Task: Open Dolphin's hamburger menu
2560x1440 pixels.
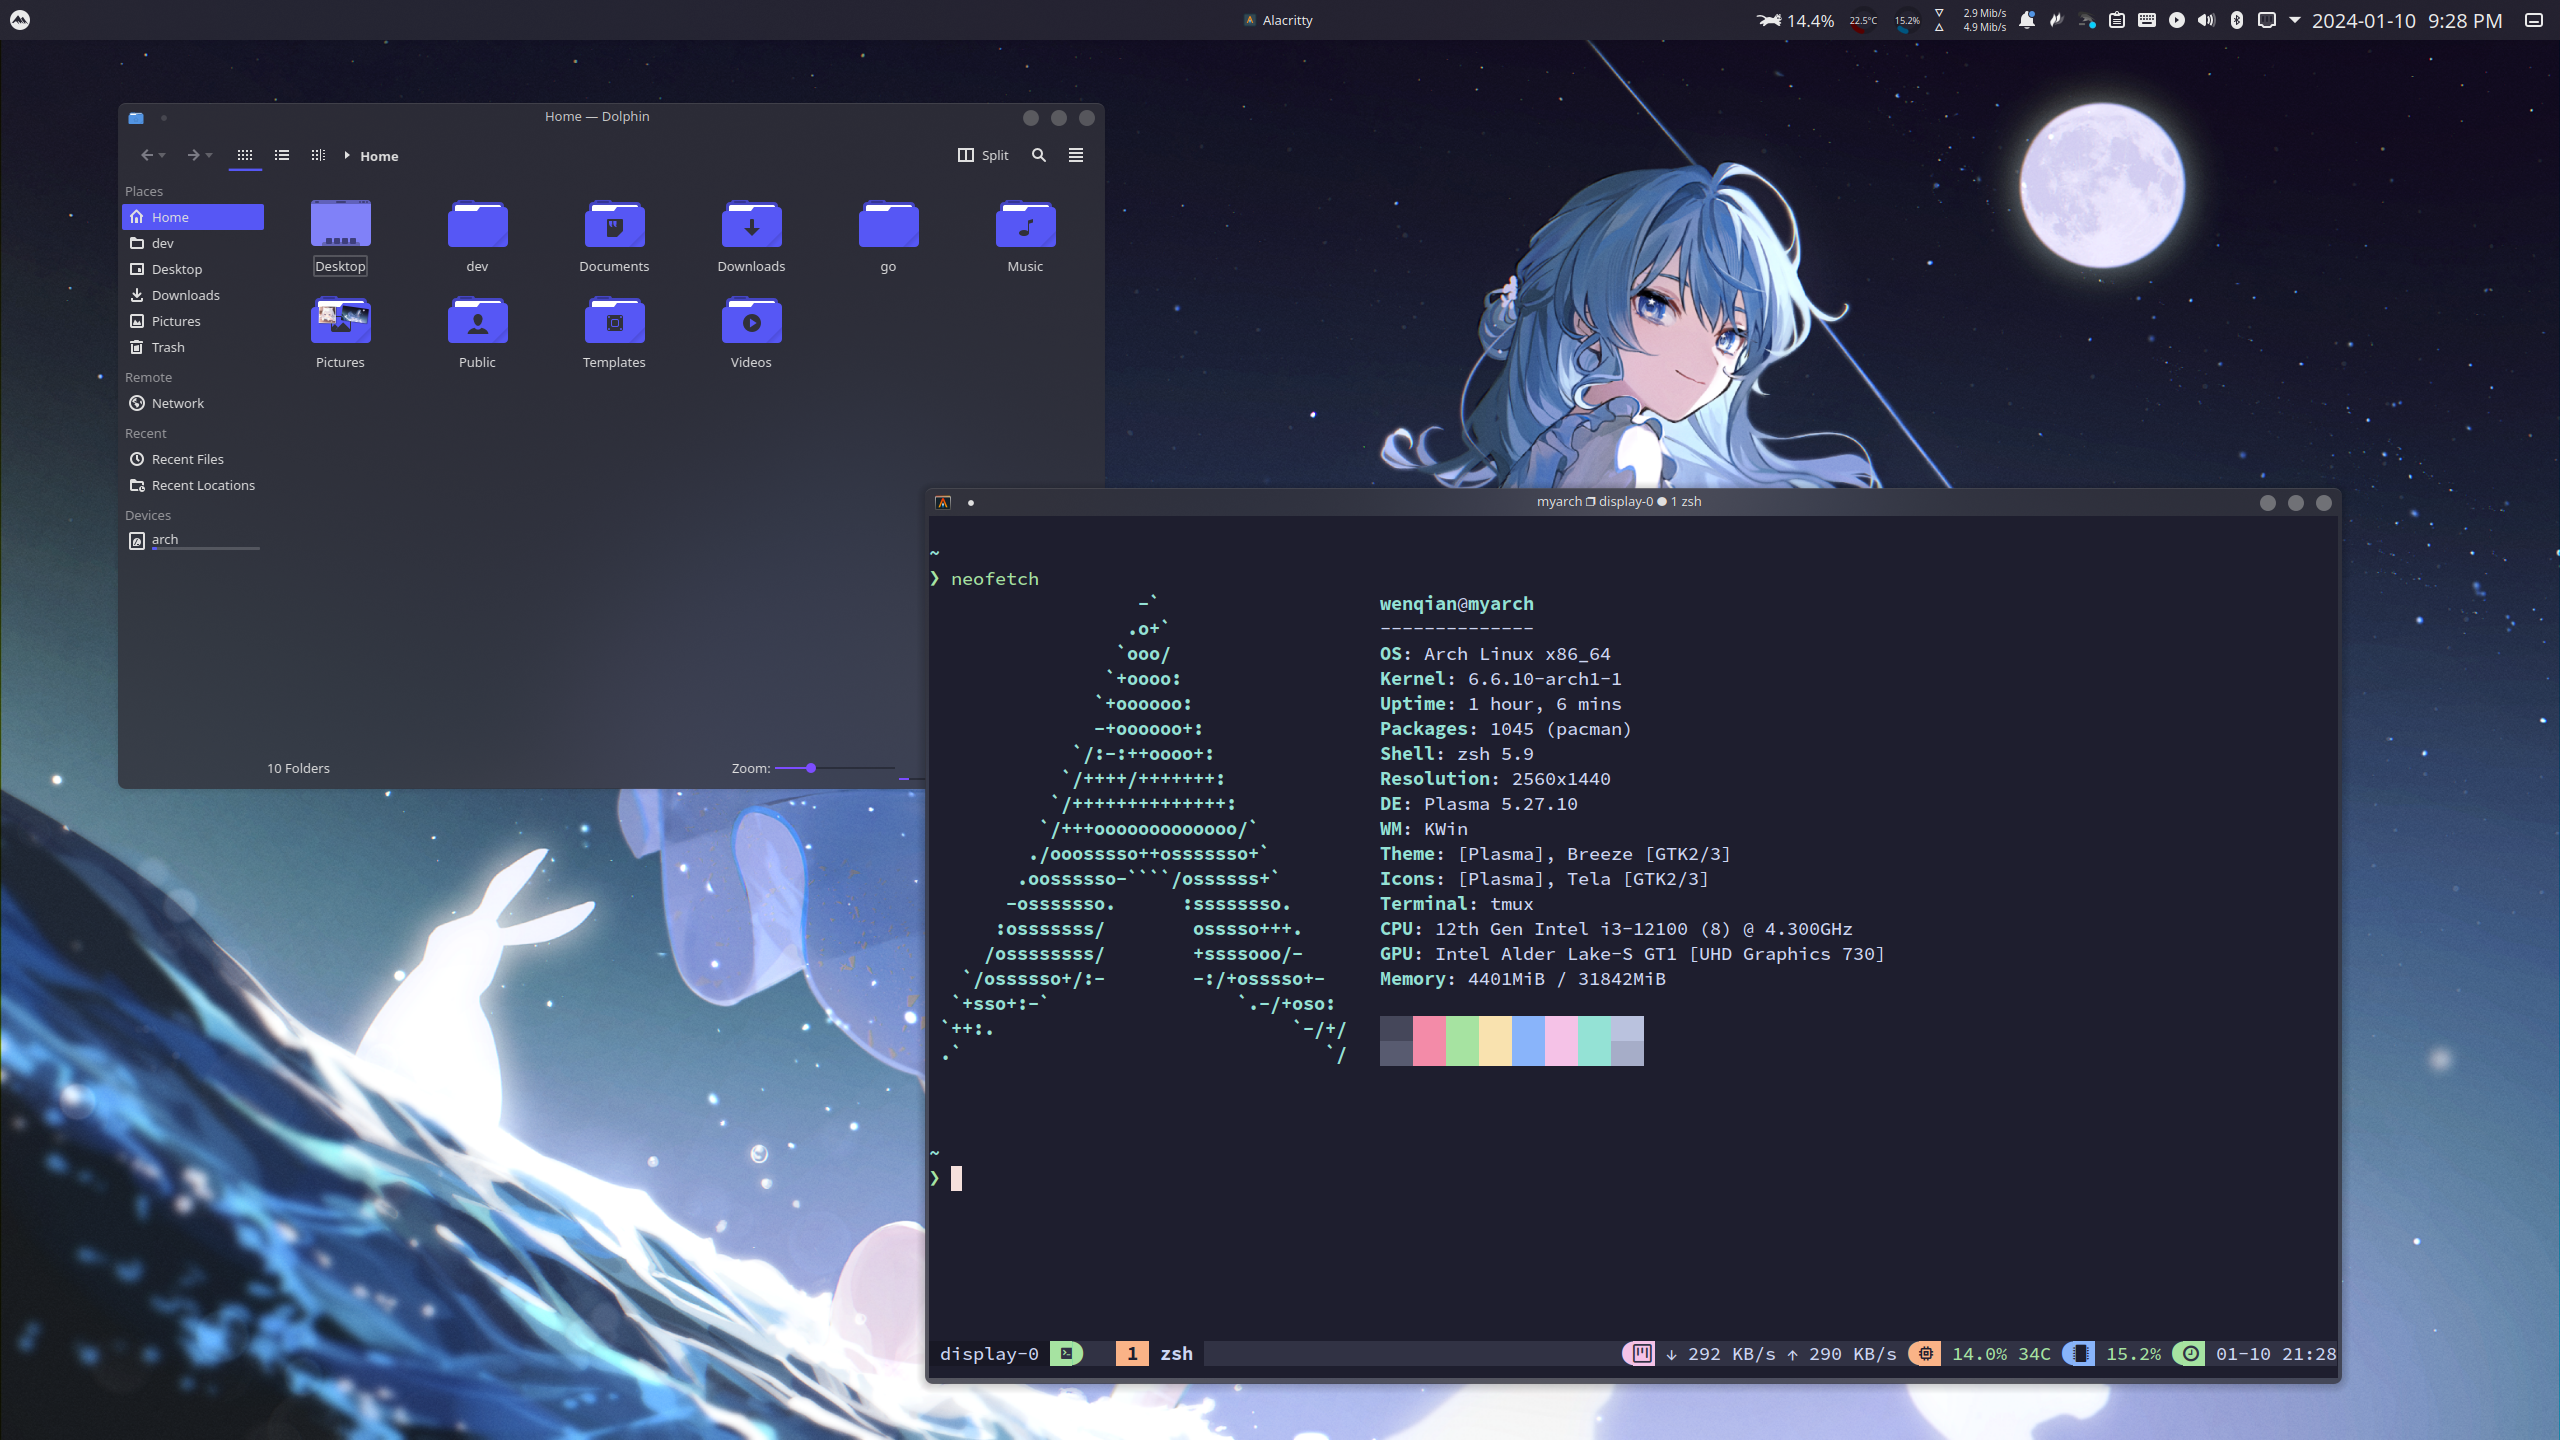Action: click(1076, 155)
